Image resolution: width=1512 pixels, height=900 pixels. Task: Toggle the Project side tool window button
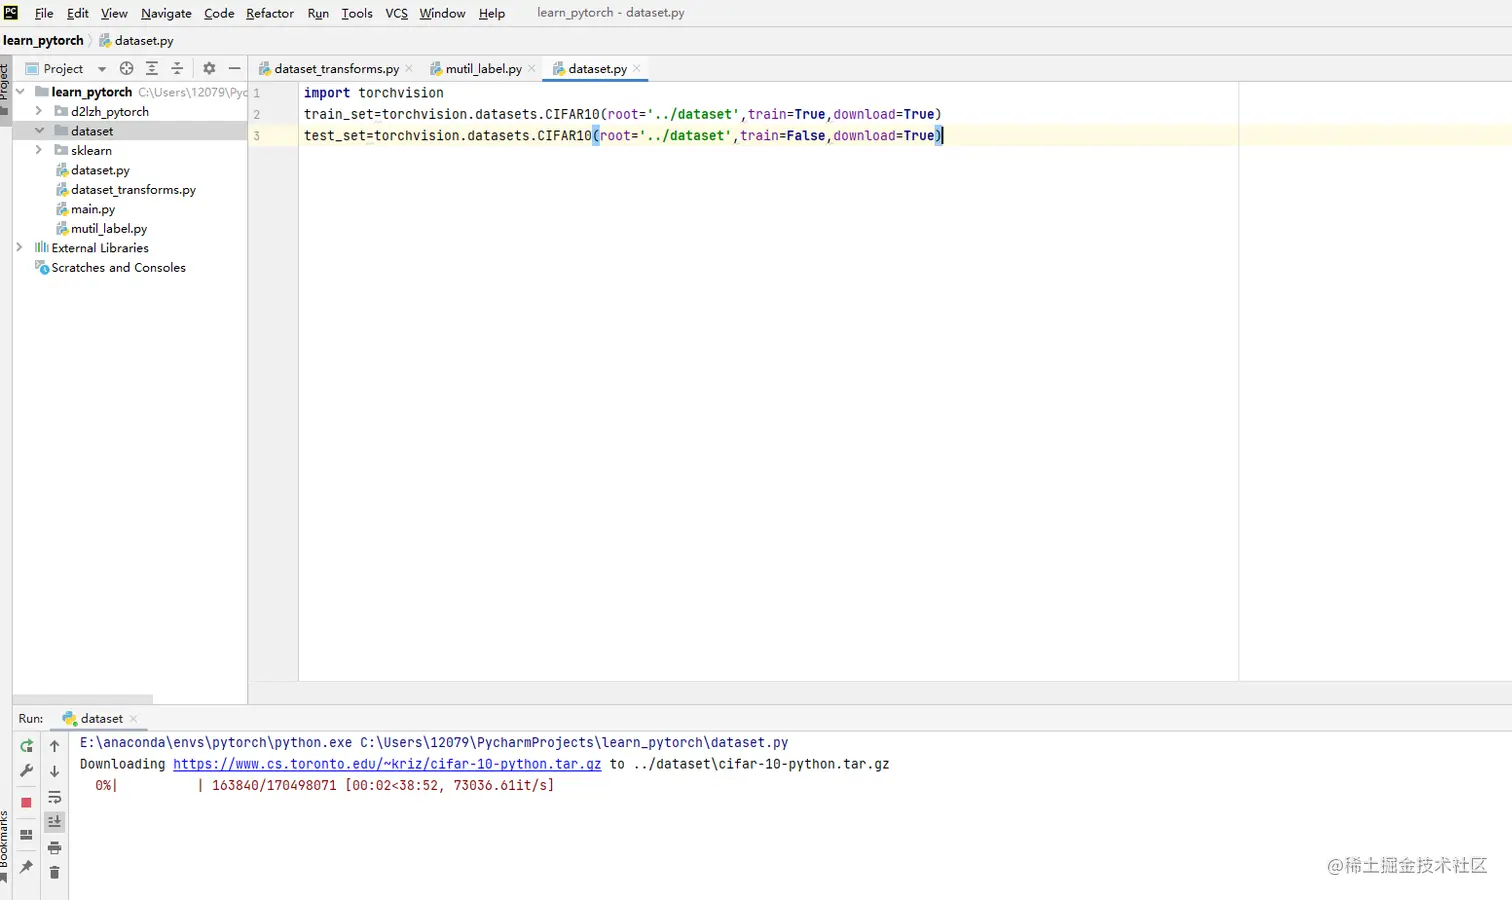5,88
